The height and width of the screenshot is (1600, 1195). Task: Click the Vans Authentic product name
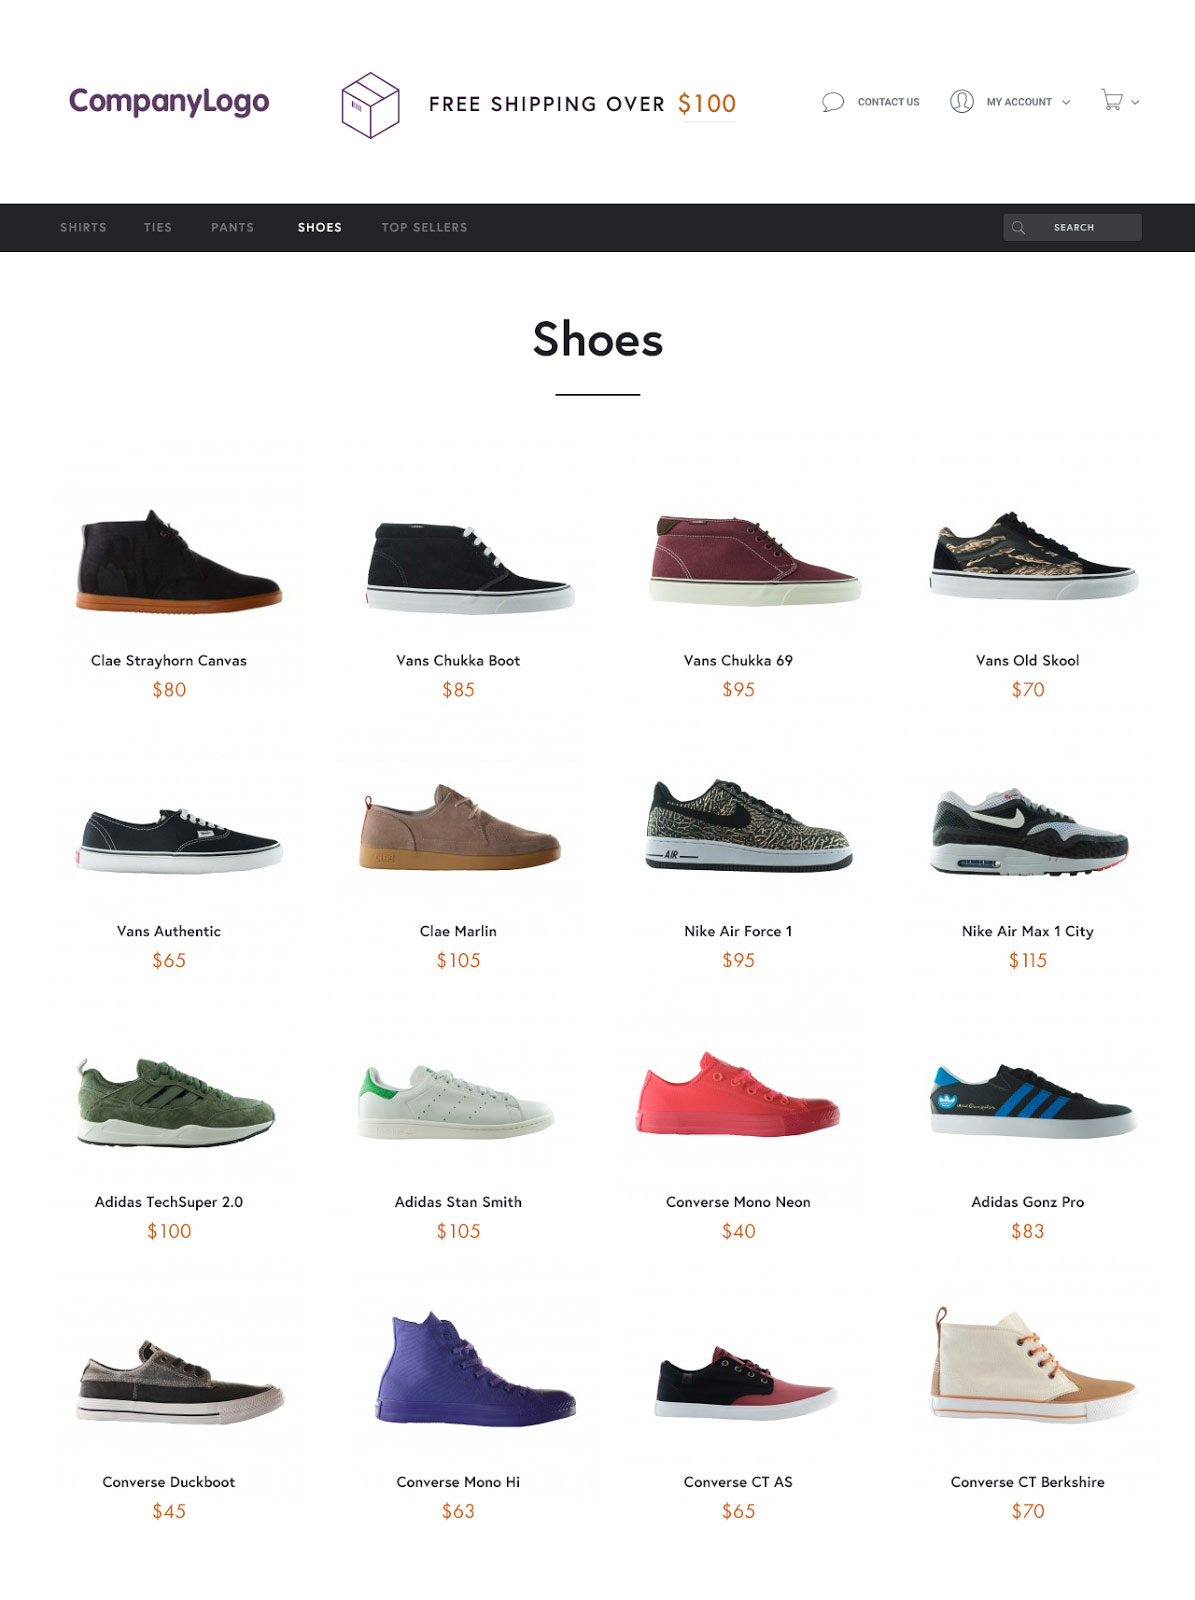(x=169, y=931)
